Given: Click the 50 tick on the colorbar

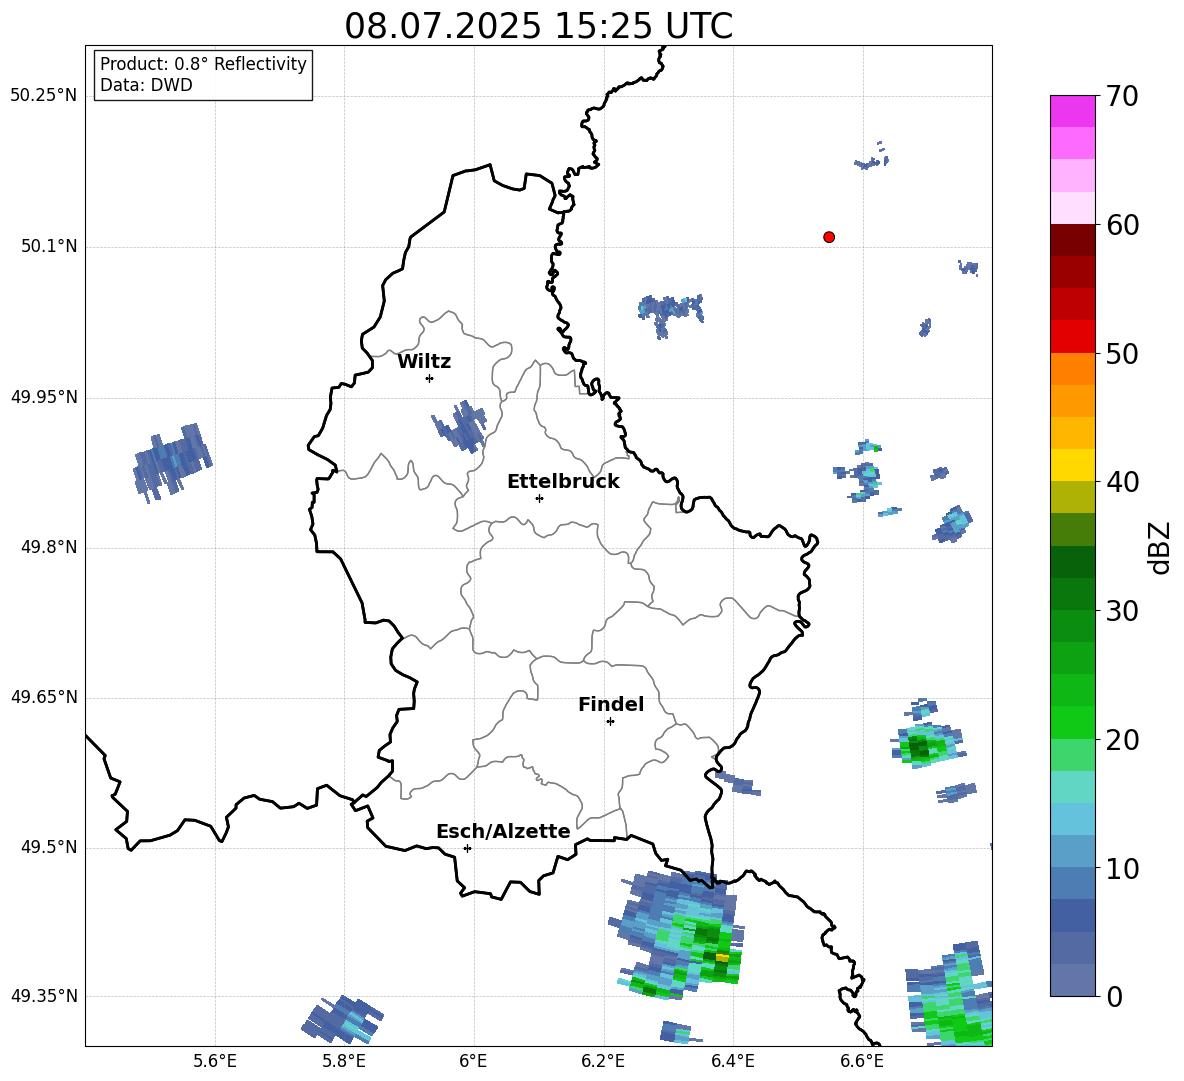Looking at the screenshot, I should click(x=1122, y=353).
